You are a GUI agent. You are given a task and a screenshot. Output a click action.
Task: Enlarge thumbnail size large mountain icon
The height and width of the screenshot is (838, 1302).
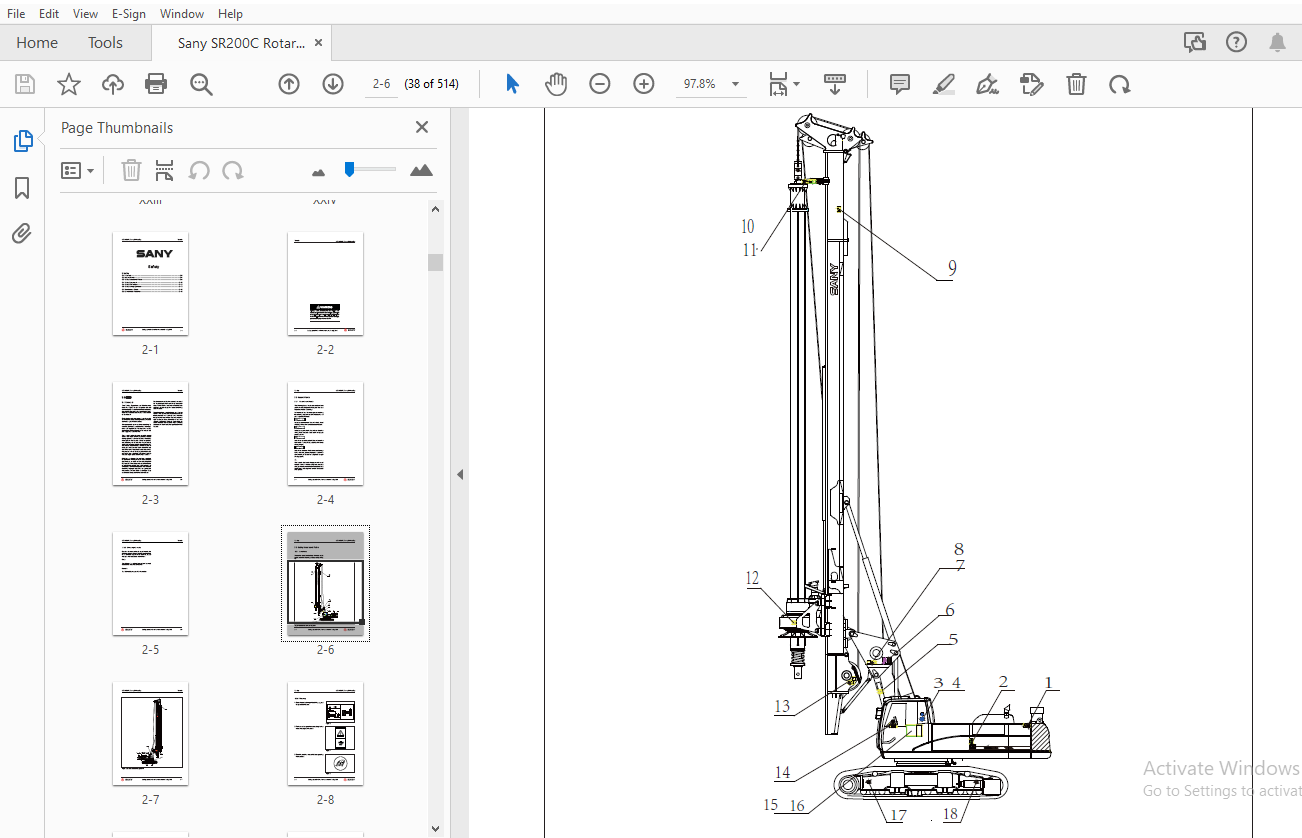421,170
